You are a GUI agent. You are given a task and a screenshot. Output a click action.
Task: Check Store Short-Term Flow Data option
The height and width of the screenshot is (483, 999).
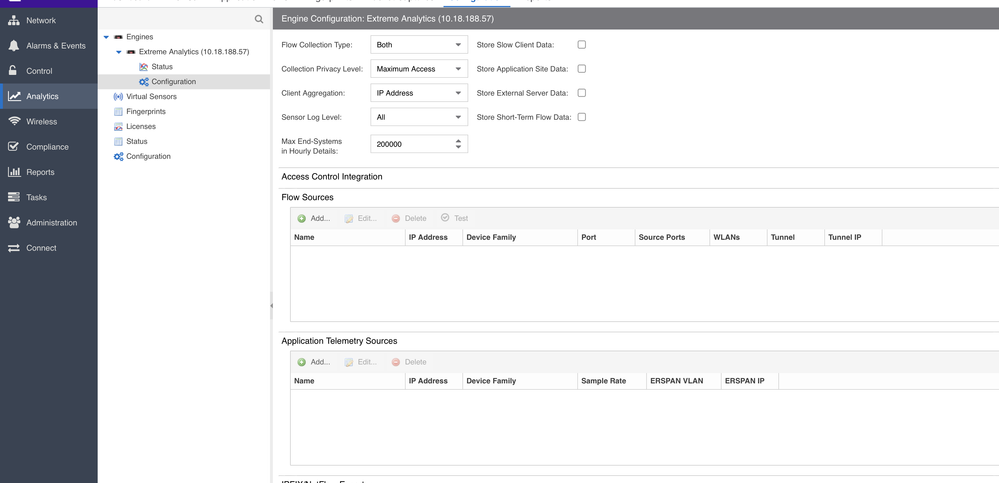pyautogui.click(x=582, y=117)
